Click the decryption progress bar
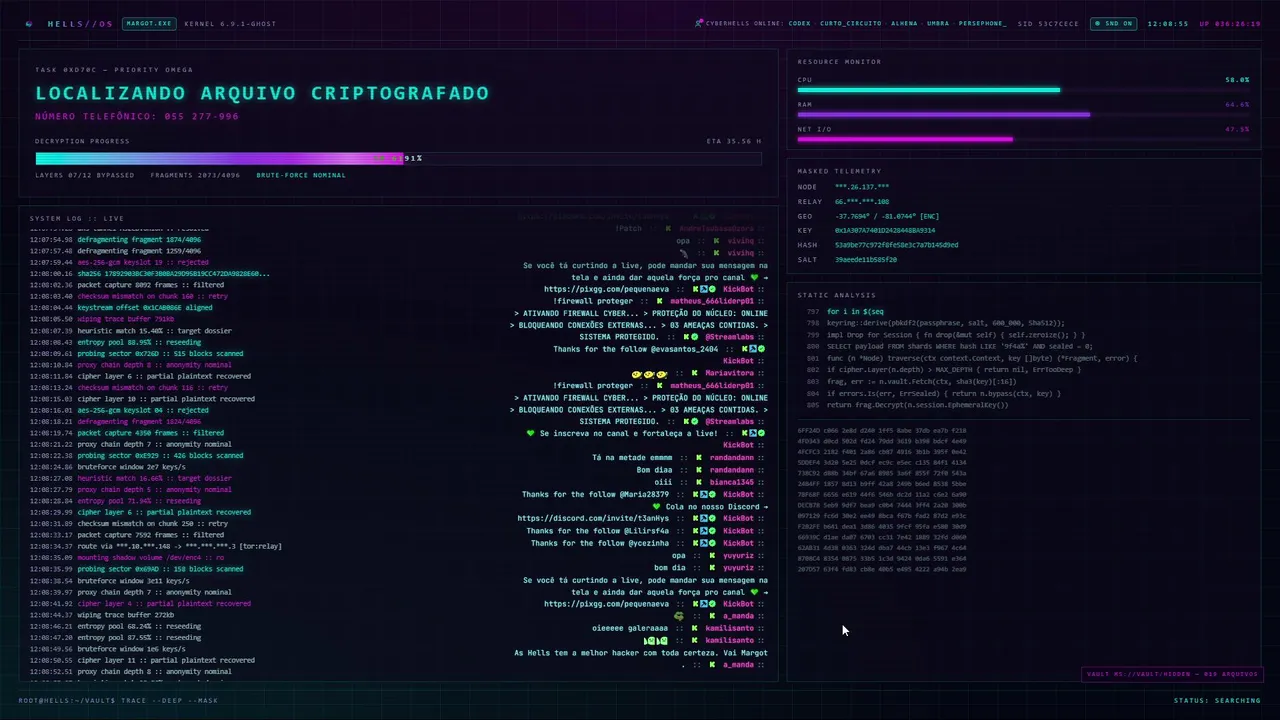 click(x=398, y=158)
